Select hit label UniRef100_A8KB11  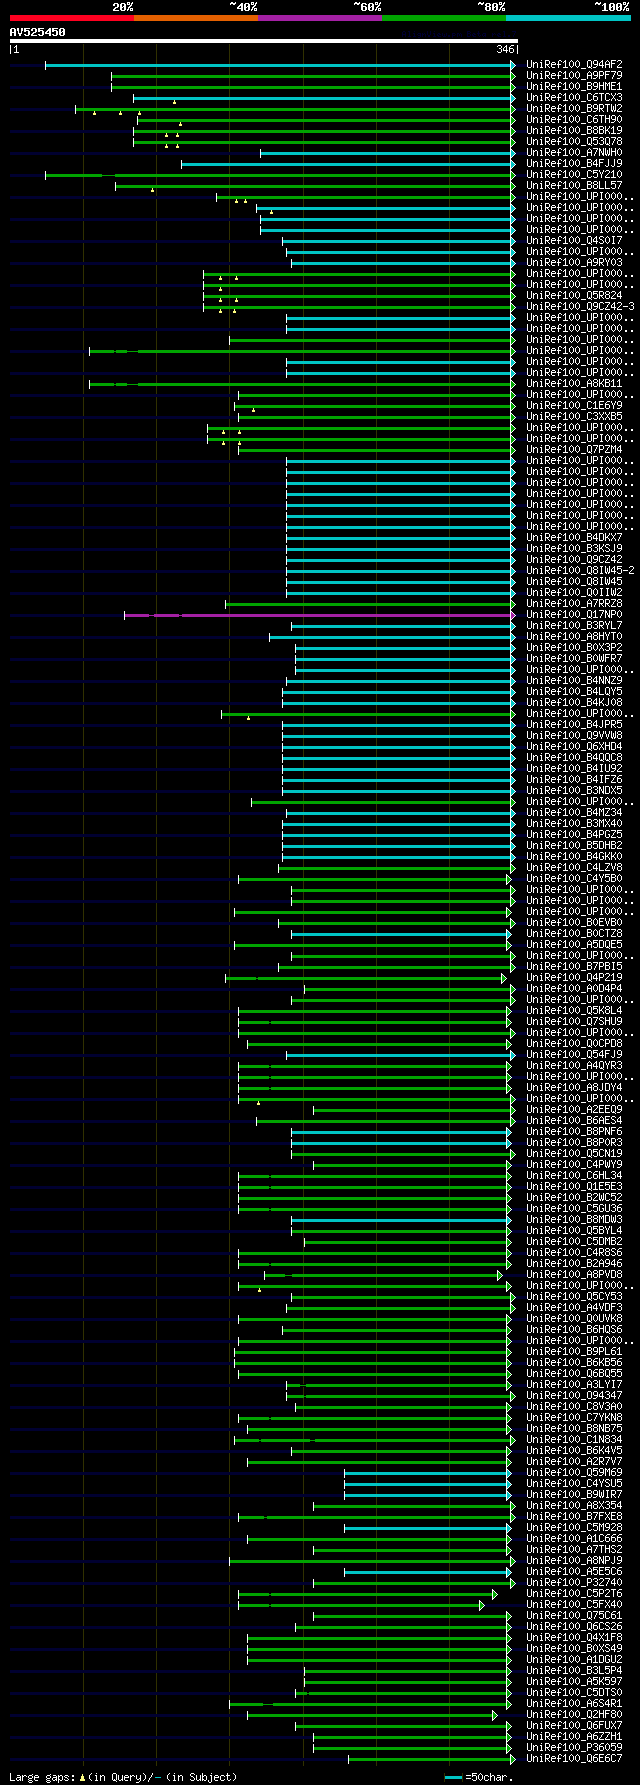(x=574, y=384)
